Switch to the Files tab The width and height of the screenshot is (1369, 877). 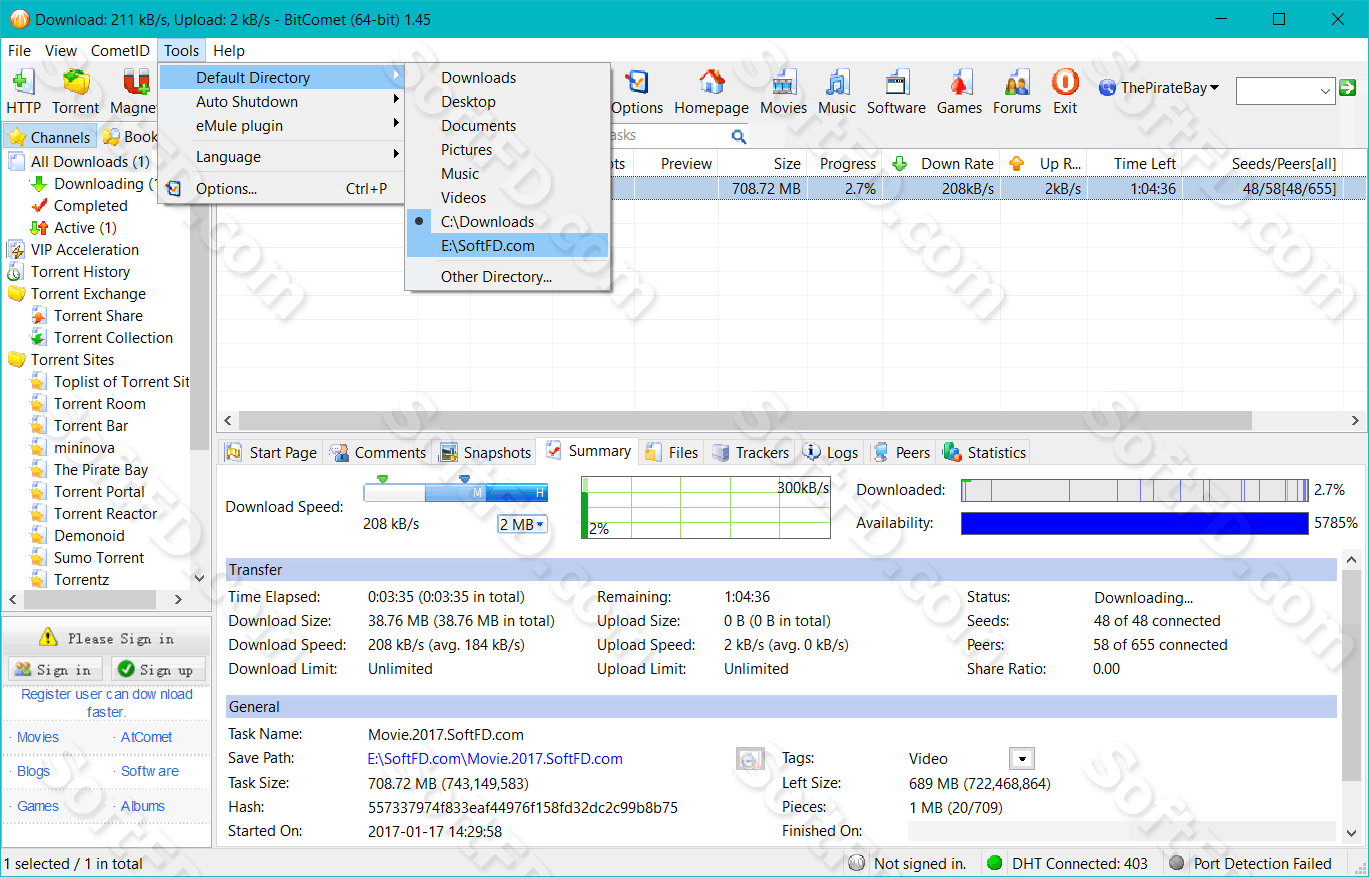(x=672, y=453)
